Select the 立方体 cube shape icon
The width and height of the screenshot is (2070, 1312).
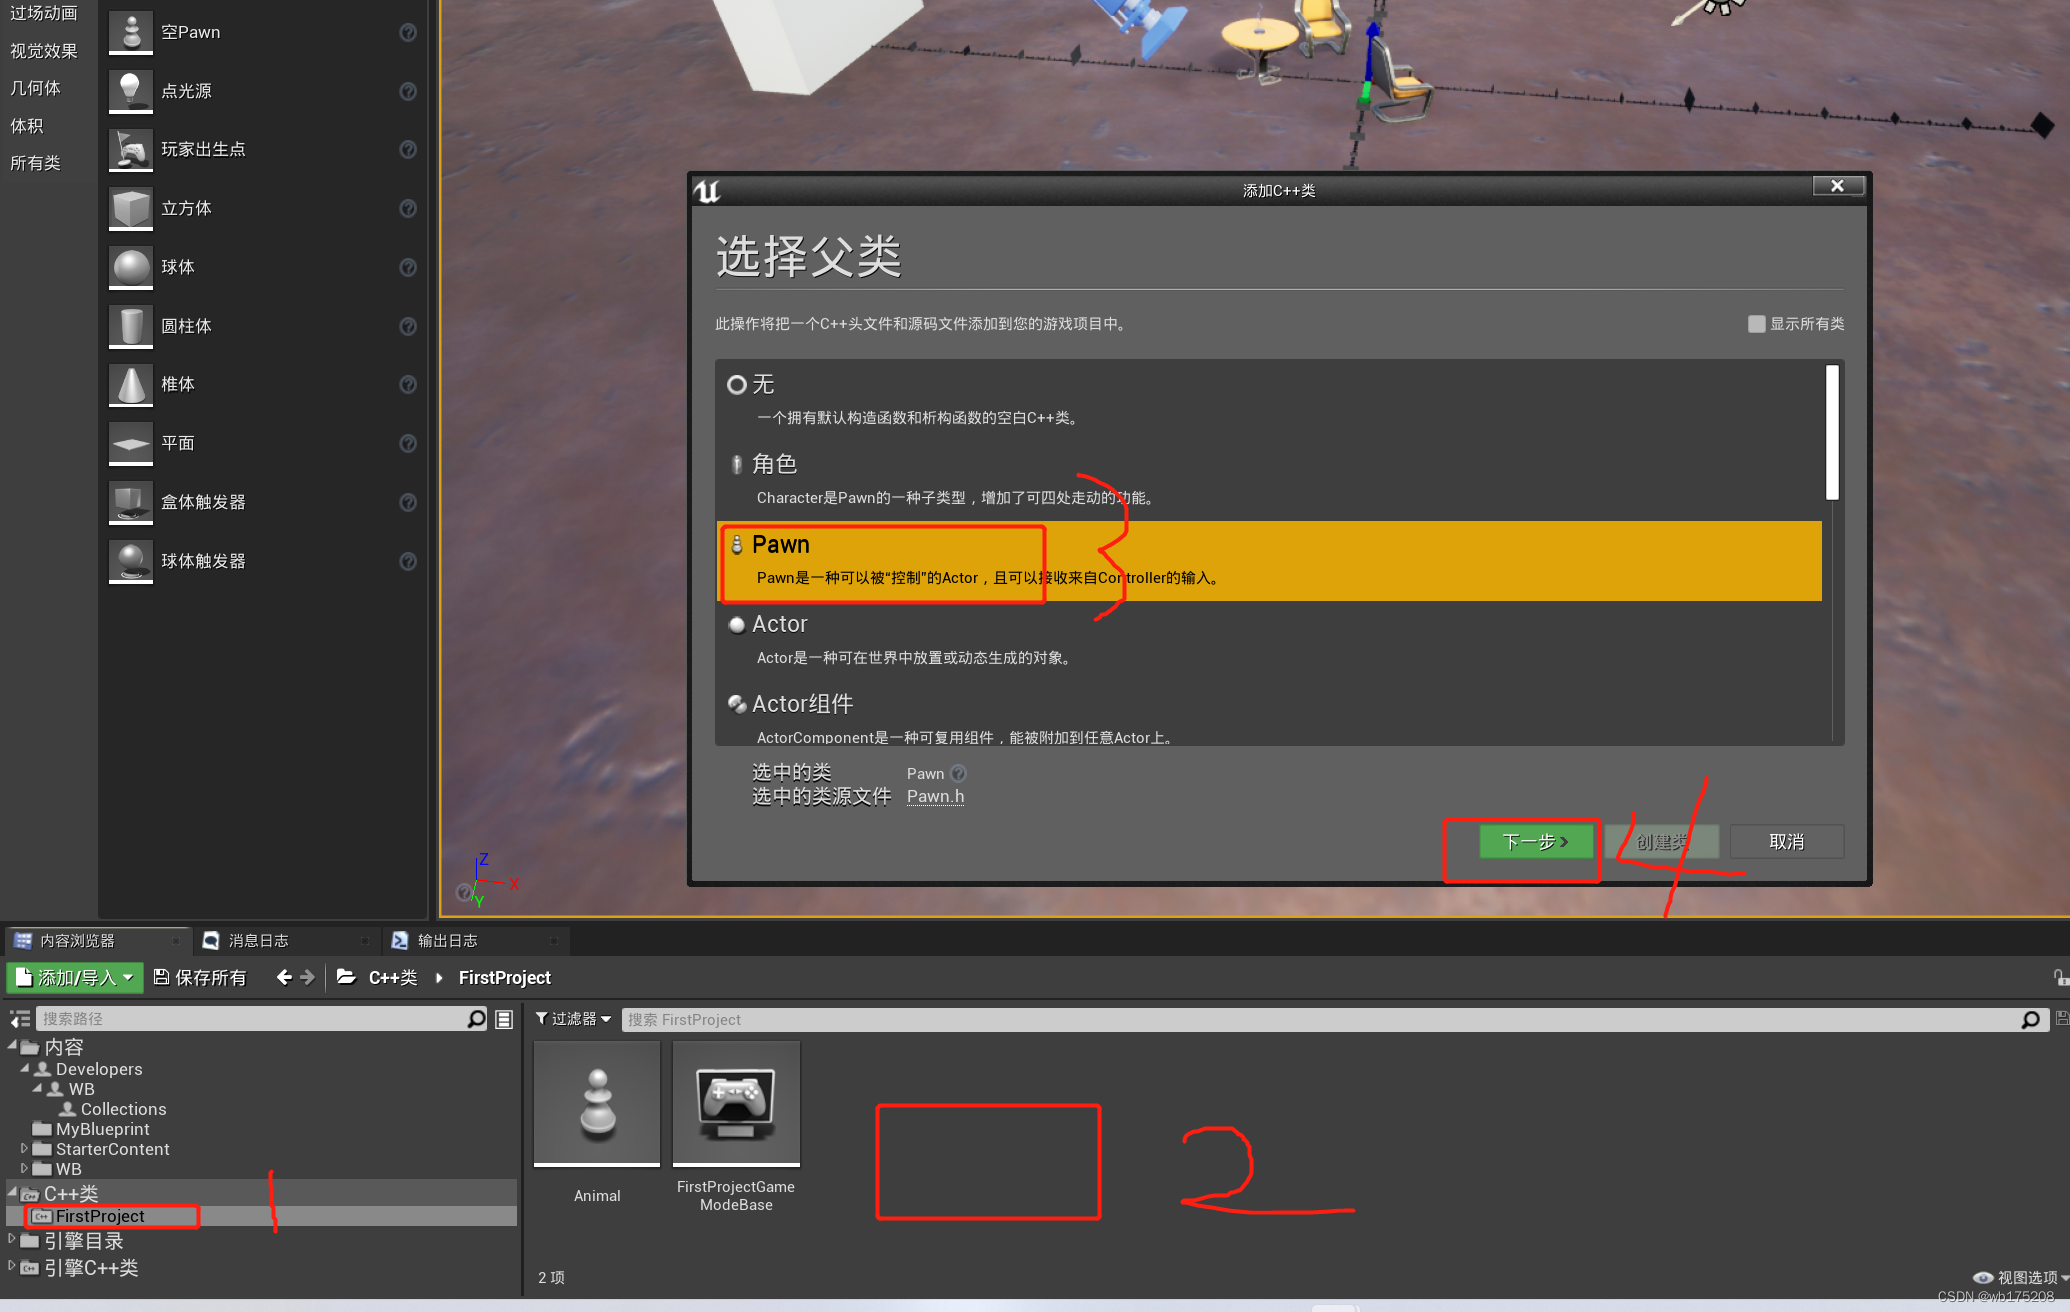130,208
